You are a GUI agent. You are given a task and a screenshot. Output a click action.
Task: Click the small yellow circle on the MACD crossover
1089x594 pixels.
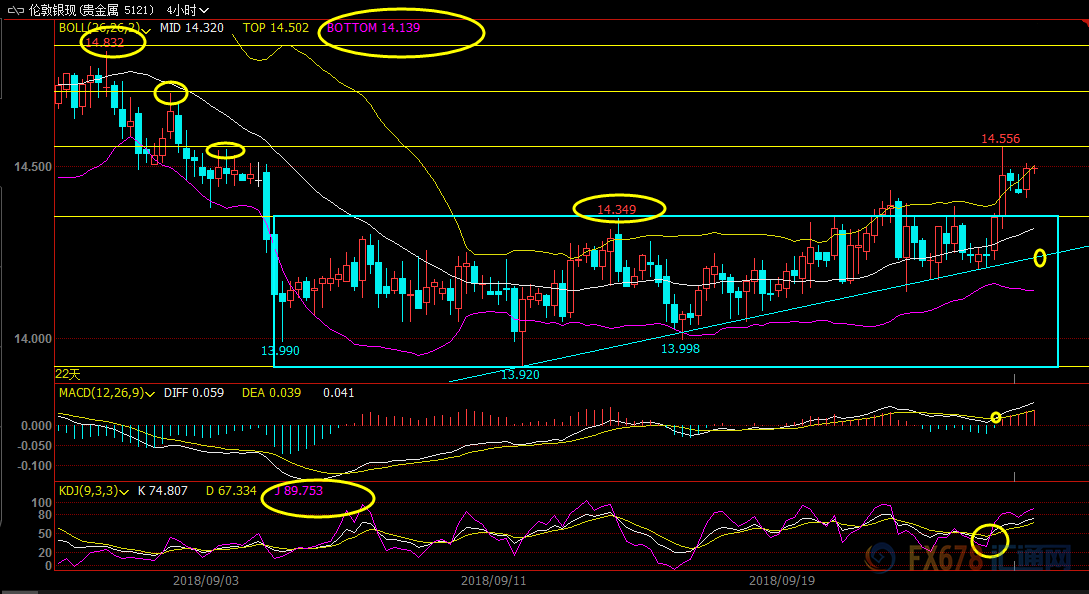coord(996,417)
